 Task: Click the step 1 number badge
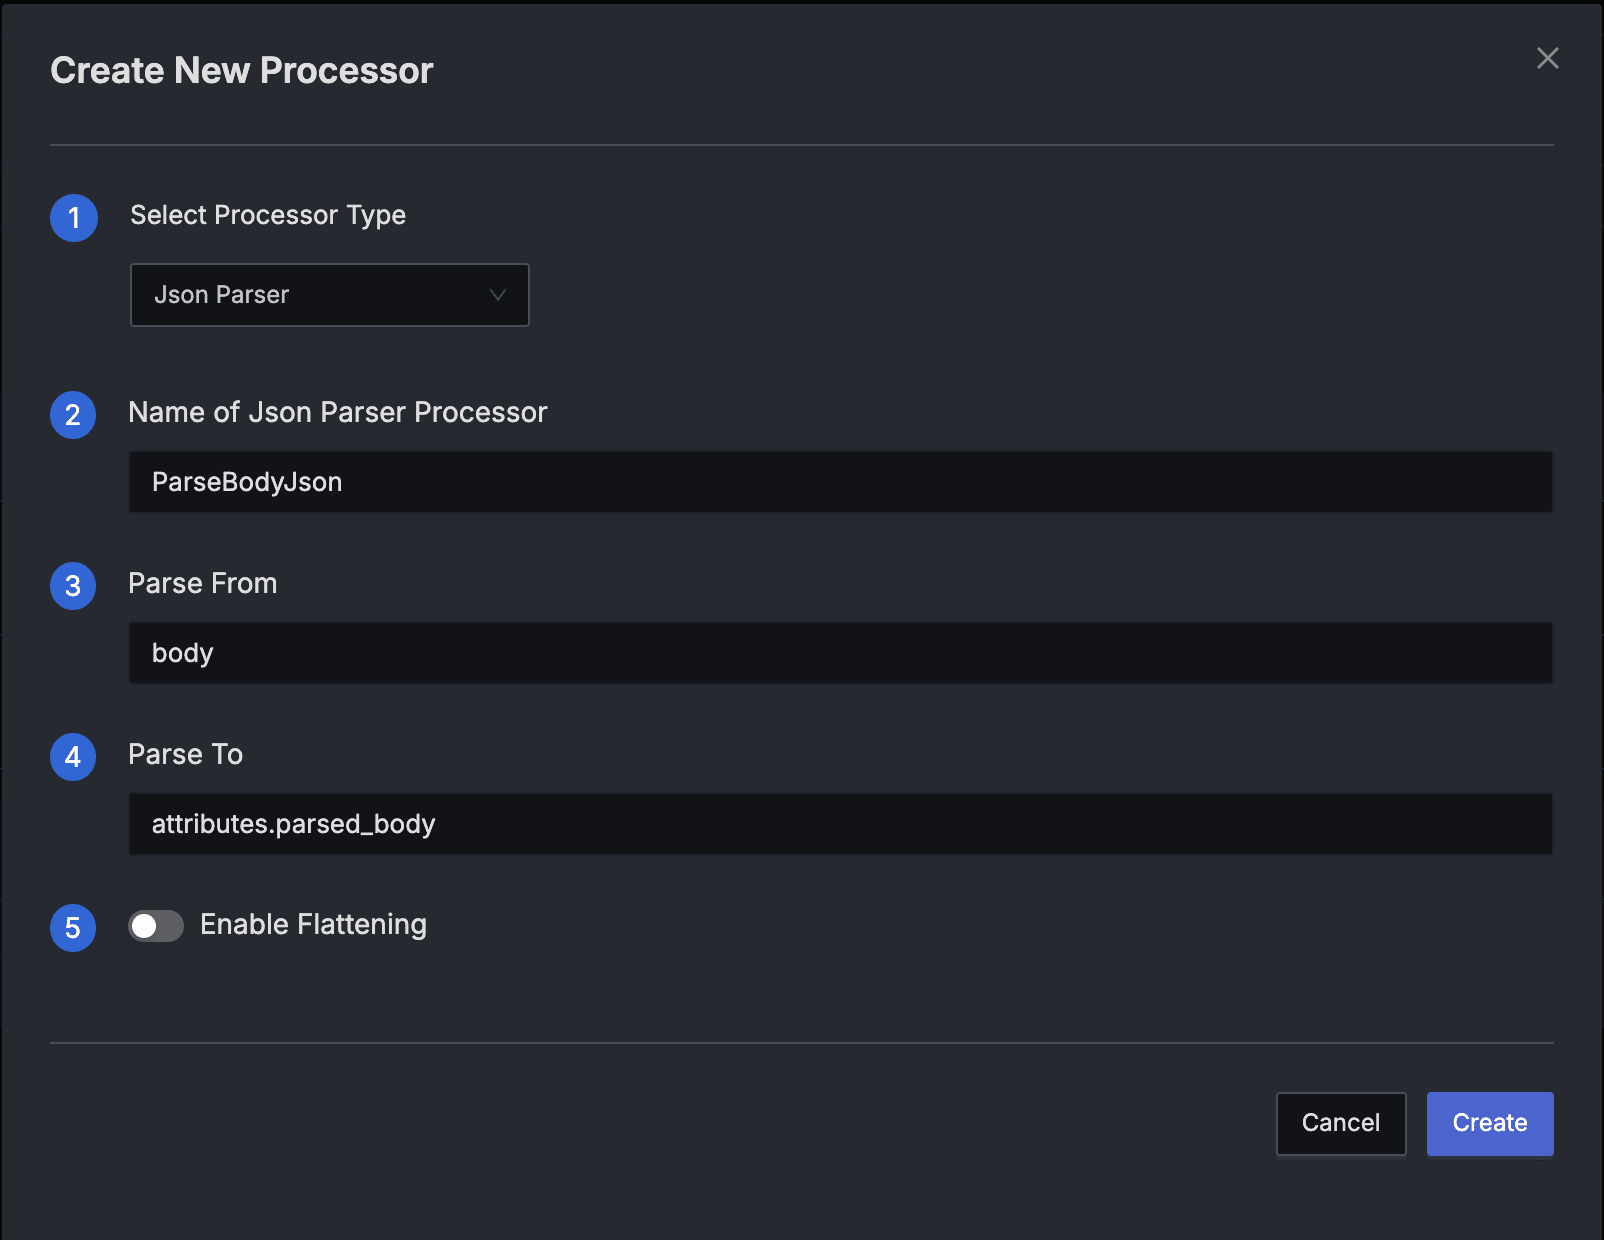(74, 218)
